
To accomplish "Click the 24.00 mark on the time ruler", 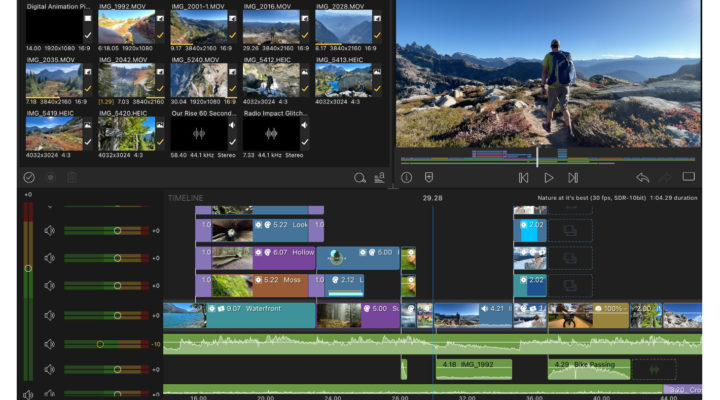I will pos(333,397).
